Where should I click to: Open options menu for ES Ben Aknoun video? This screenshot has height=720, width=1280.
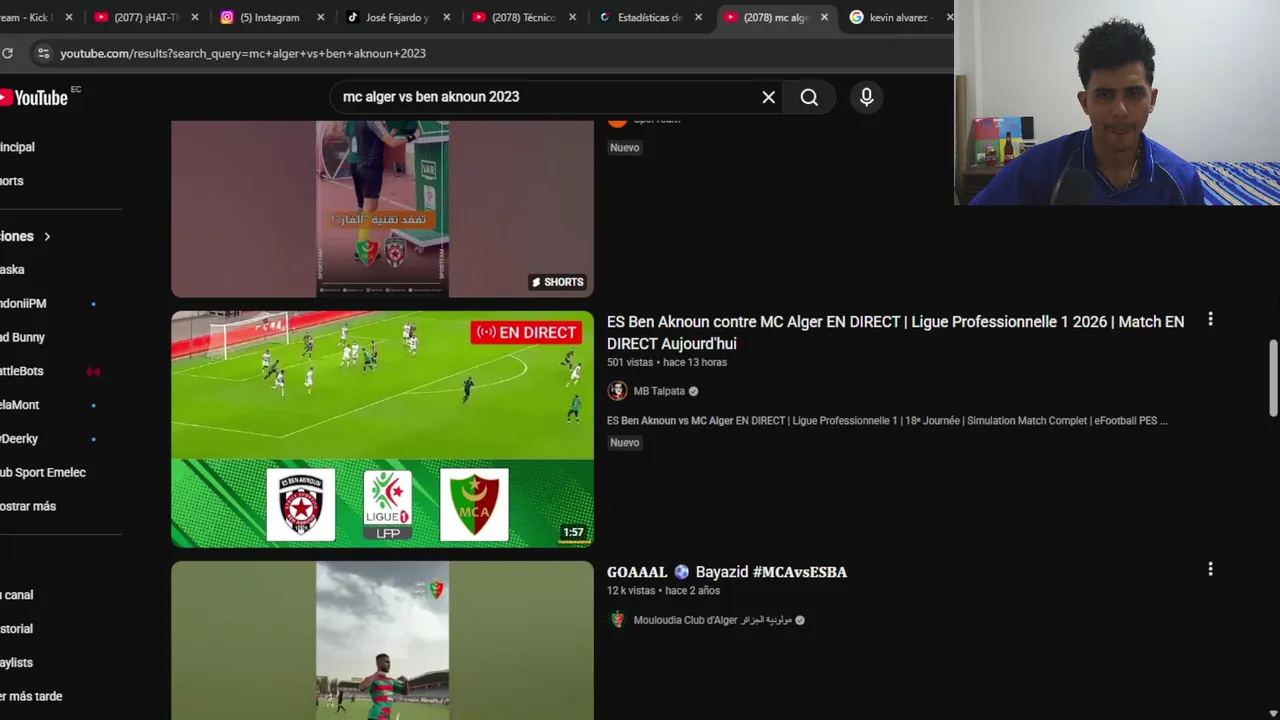tap(1210, 319)
